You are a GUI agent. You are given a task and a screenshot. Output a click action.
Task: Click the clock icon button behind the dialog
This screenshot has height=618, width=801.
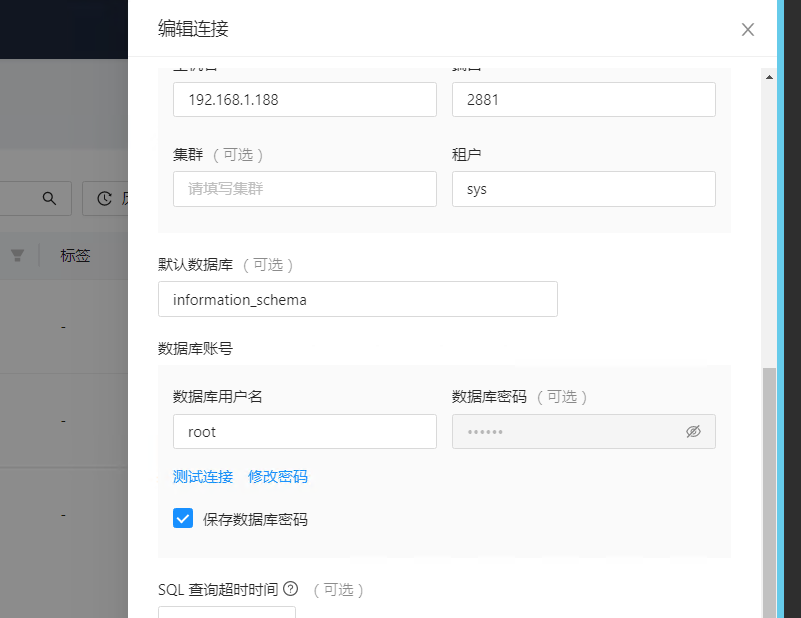tap(105, 198)
